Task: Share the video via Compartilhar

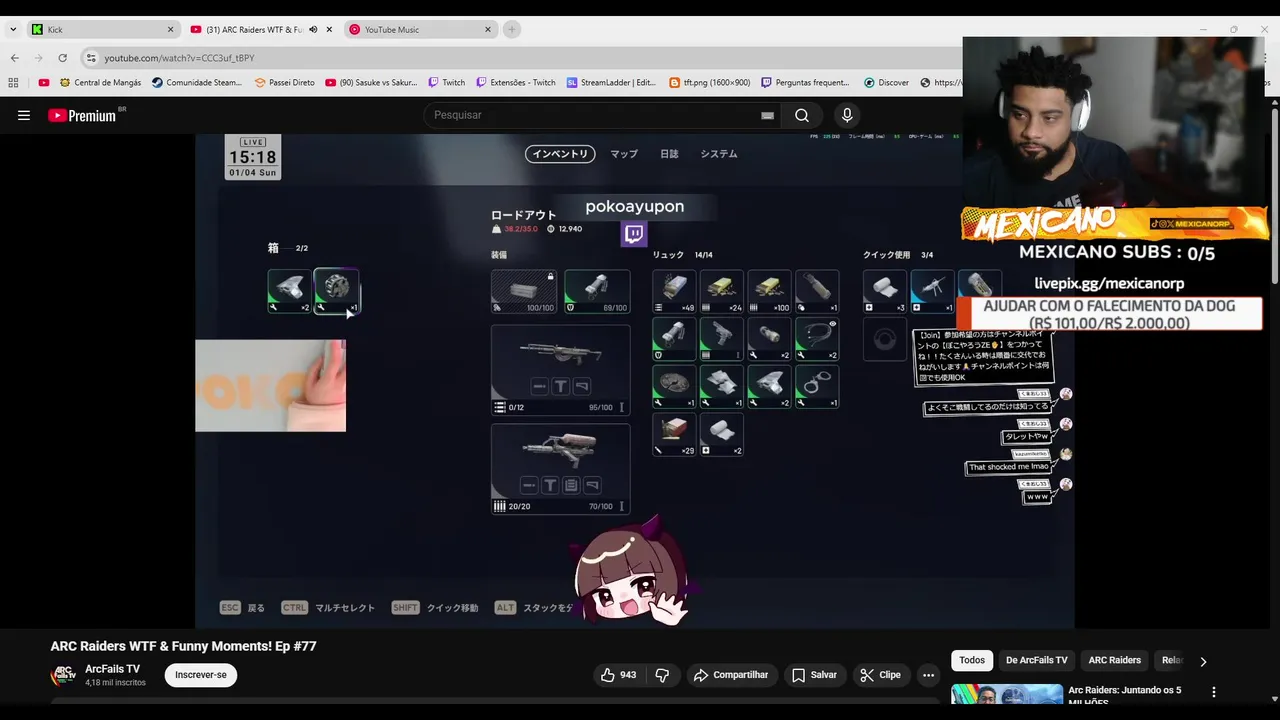Action: pyautogui.click(x=731, y=675)
